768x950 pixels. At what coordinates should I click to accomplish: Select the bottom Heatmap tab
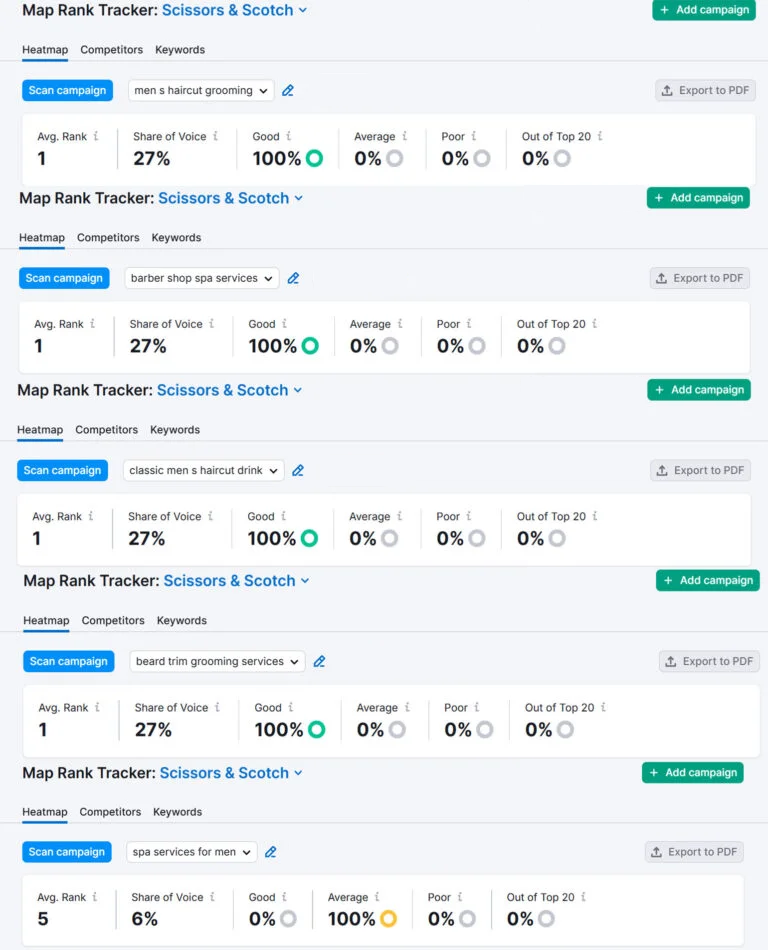pos(44,812)
